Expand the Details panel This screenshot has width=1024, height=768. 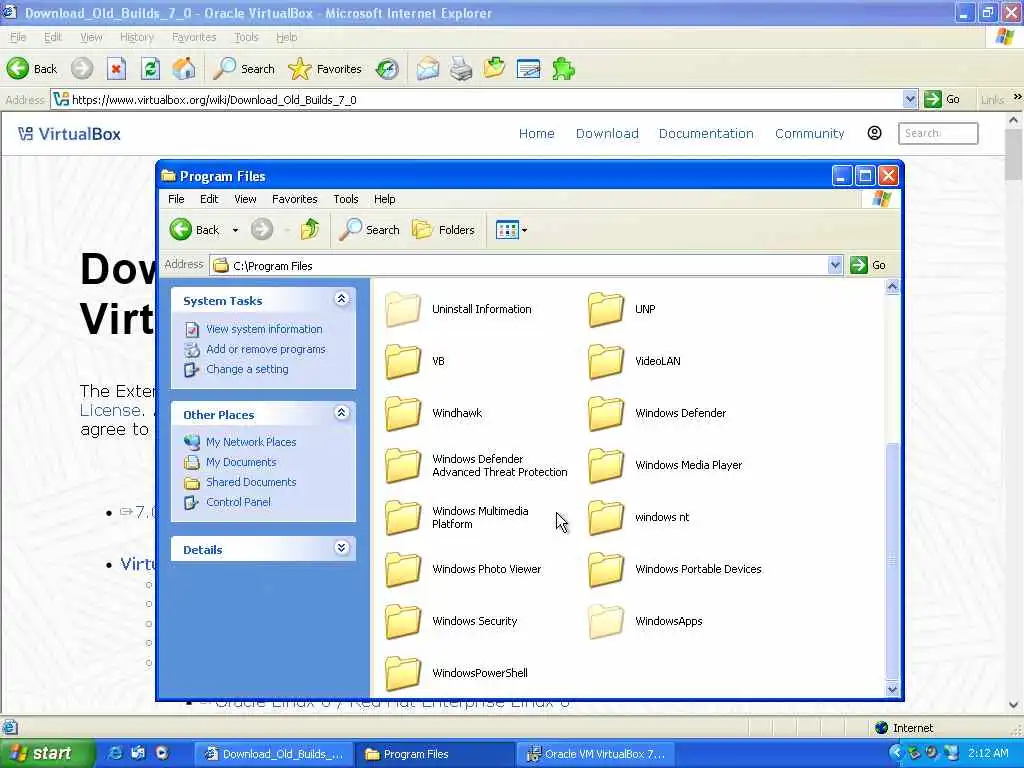(x=342, y=548)
